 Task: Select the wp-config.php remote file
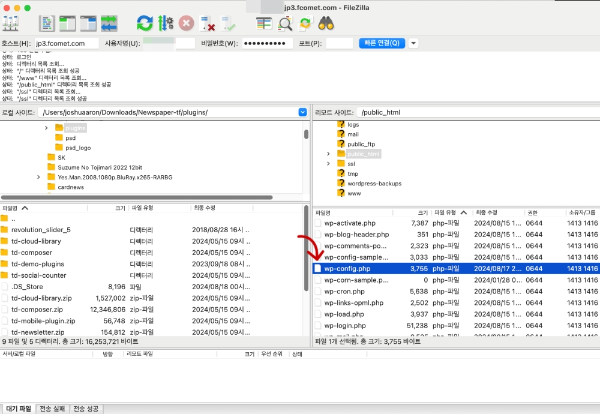click(x=457, y=269)
